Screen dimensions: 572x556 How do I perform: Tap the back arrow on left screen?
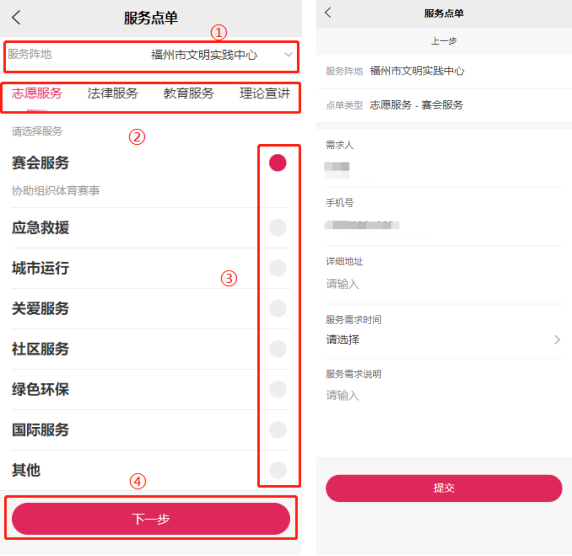tap(16, 18)
